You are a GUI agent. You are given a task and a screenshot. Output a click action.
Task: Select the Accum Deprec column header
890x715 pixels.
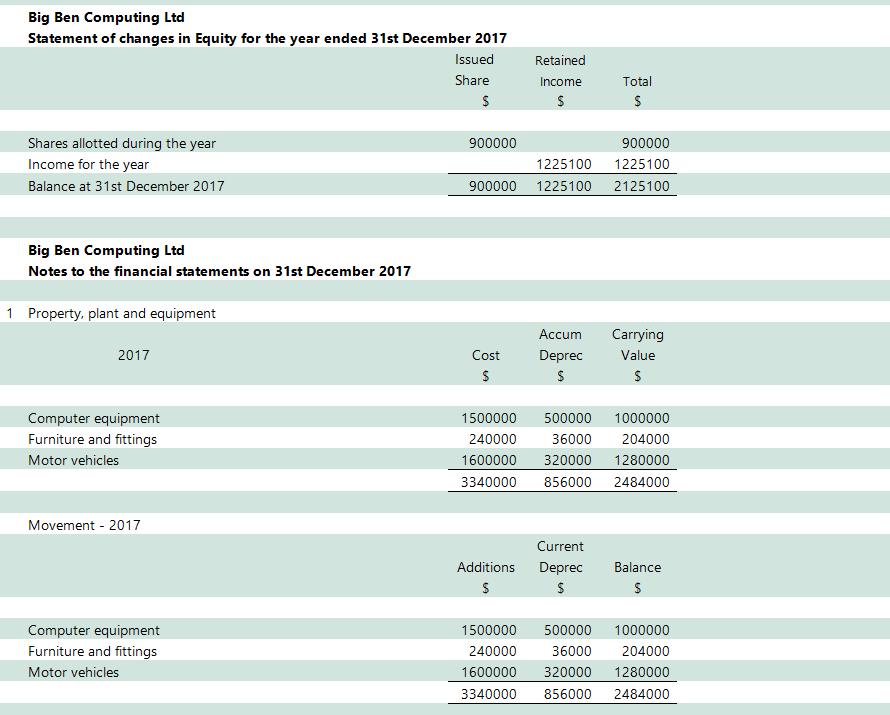[x=560, y=345]
